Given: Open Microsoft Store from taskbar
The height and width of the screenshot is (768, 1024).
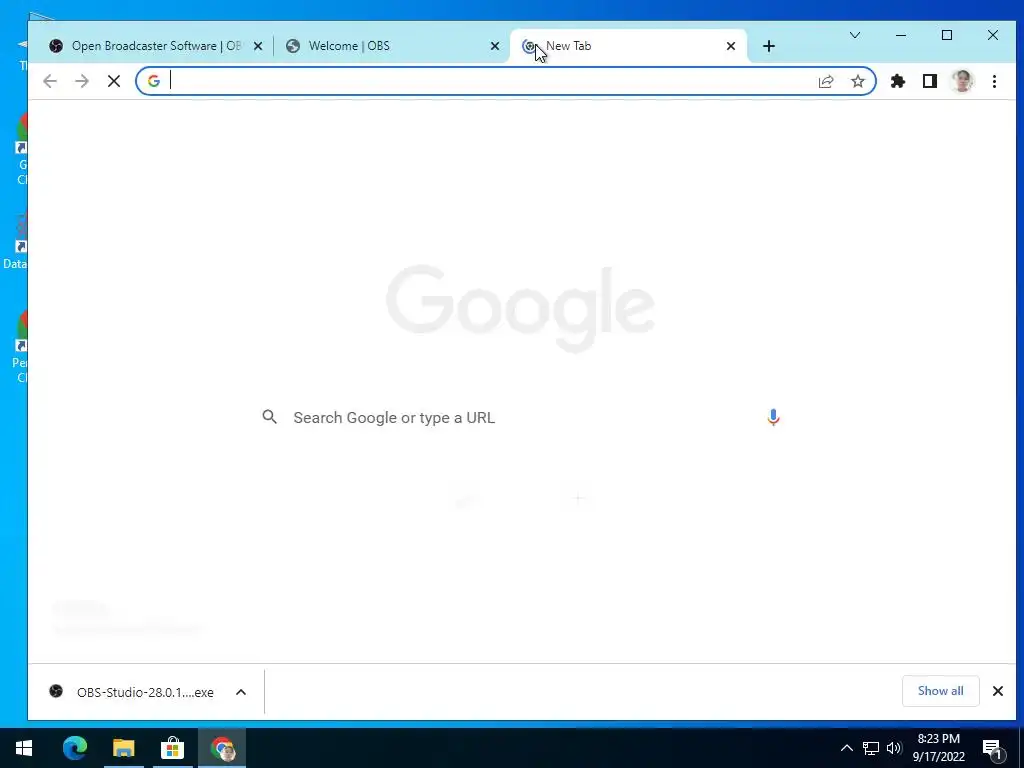Looking at the screenshot, I should 172,748.
